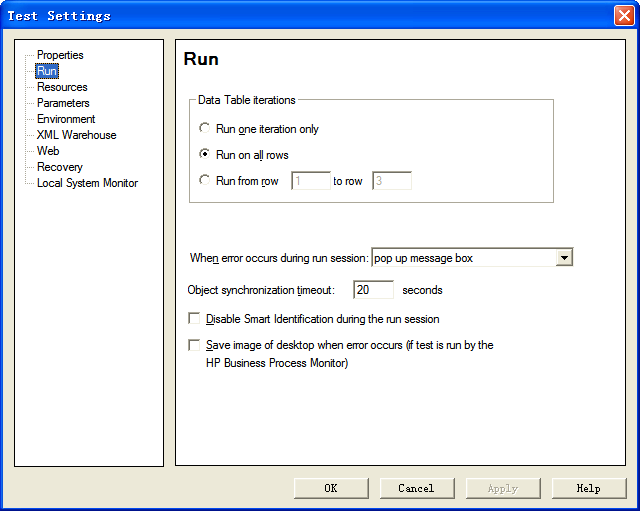The width and height of the screenshot is (640, 511).
Task: Open Help for Test Settings
Action: point(589,488)
